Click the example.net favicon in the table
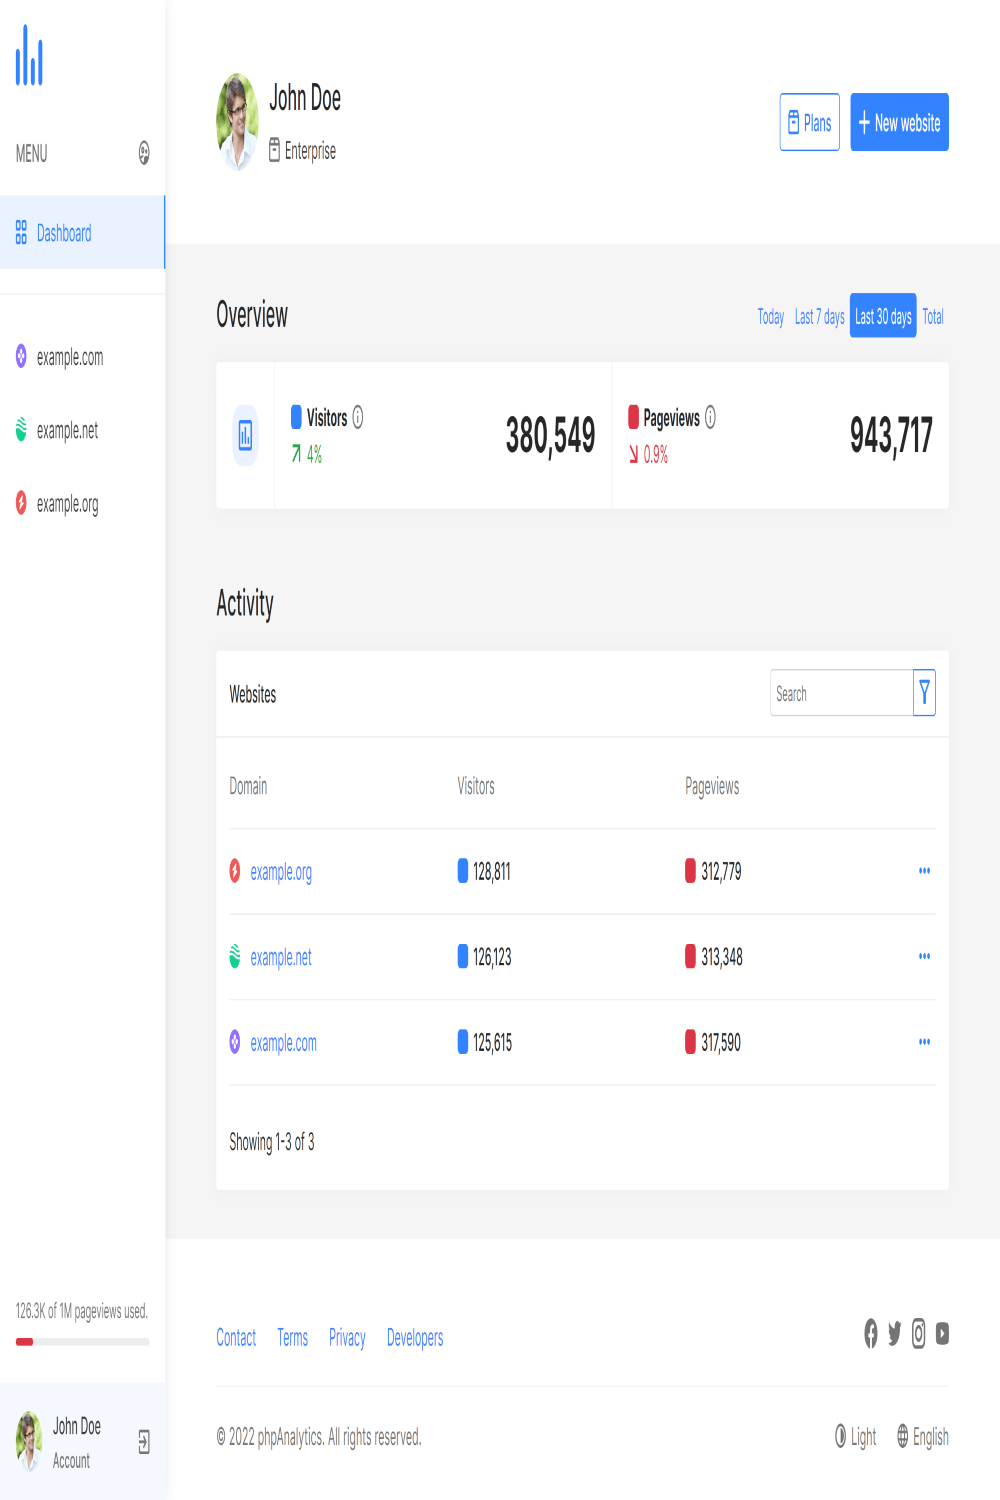Viewport: 1000px width, 1500px height. (x=235, y=956)
